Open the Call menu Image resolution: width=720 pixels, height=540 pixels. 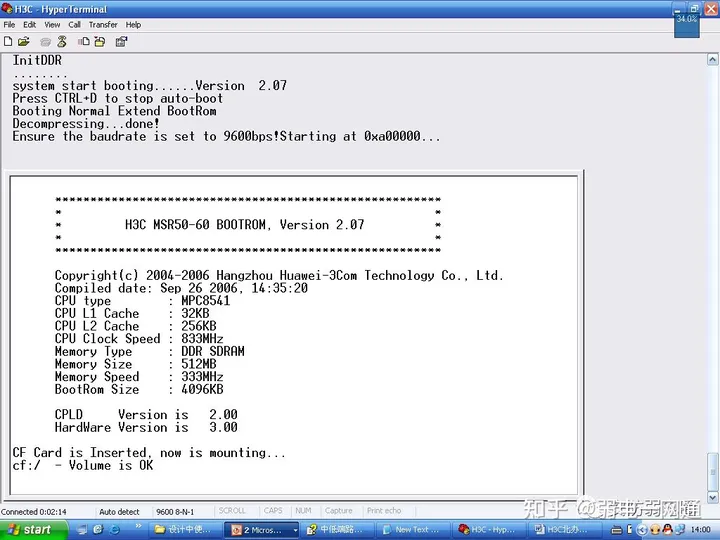pyautogui.click(x=74, y=25)
